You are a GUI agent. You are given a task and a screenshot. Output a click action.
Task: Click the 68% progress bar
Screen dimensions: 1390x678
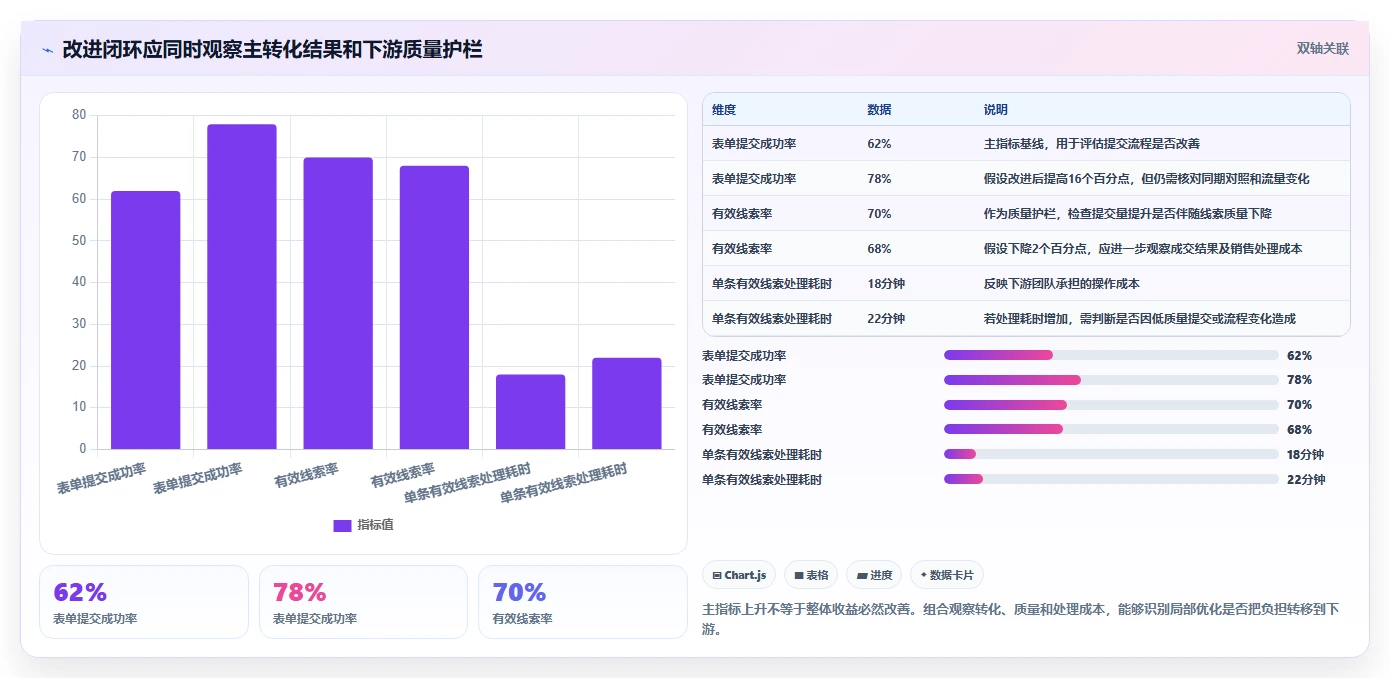[1111, 430]
